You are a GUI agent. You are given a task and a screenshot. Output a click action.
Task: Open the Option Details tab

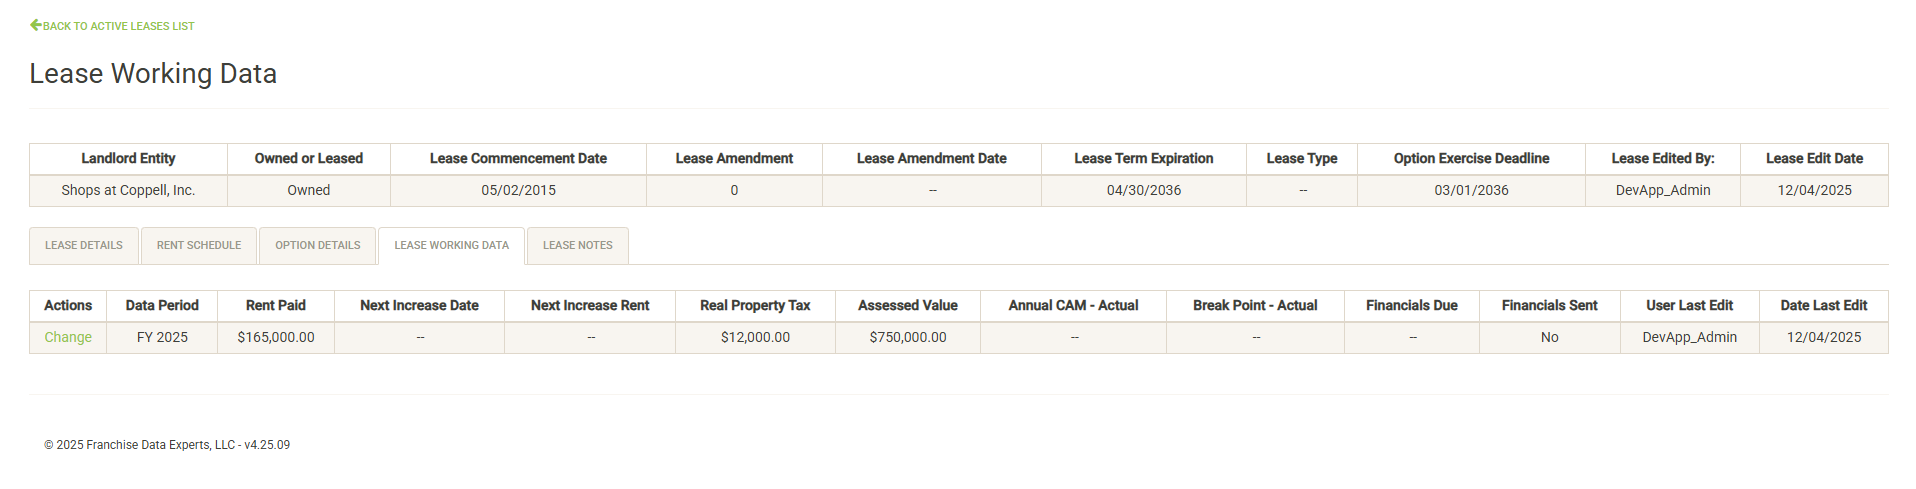318,245
